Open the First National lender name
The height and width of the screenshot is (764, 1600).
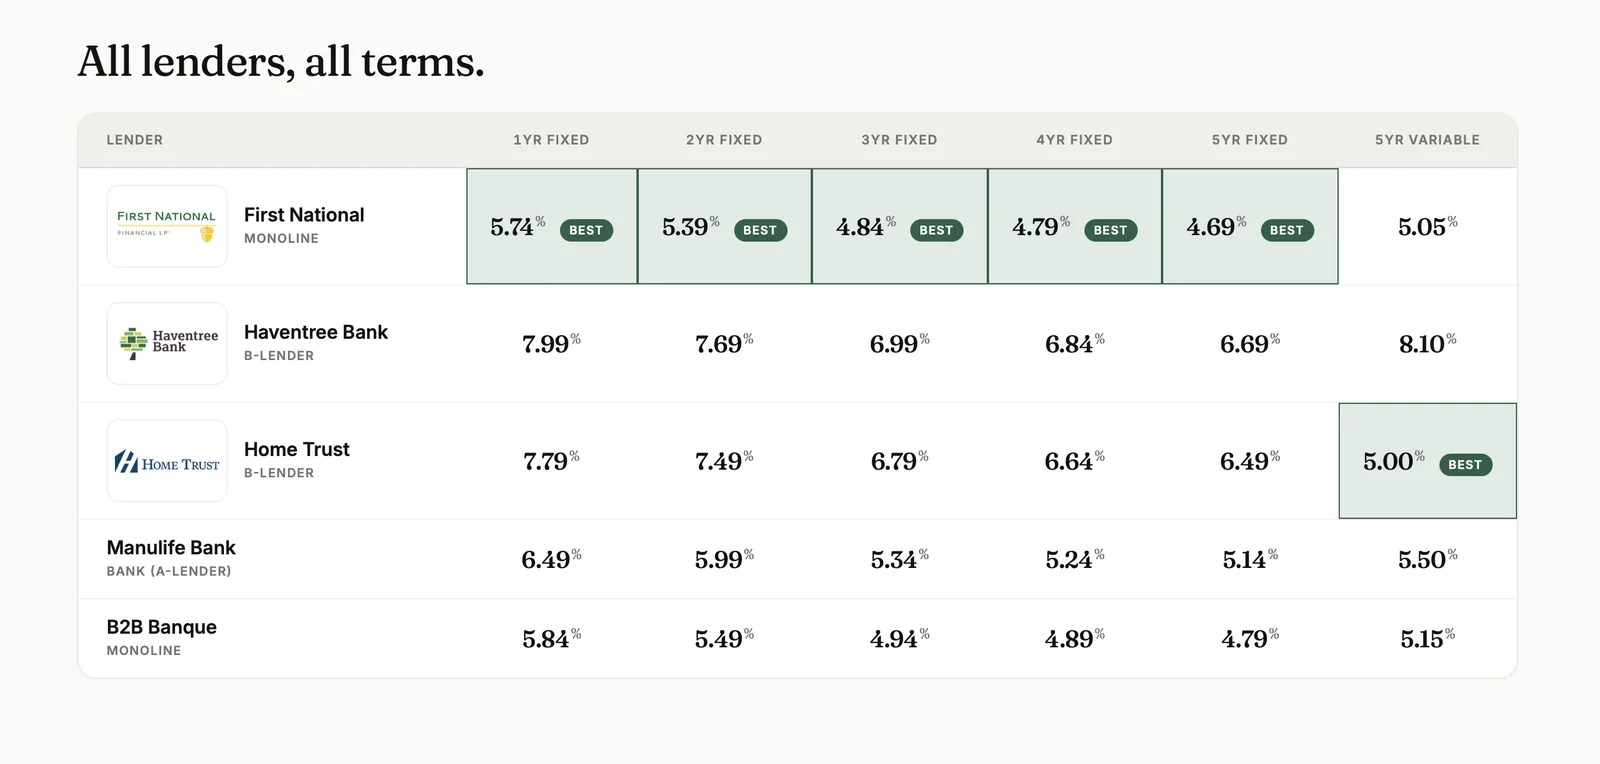[x=304, y=215]
